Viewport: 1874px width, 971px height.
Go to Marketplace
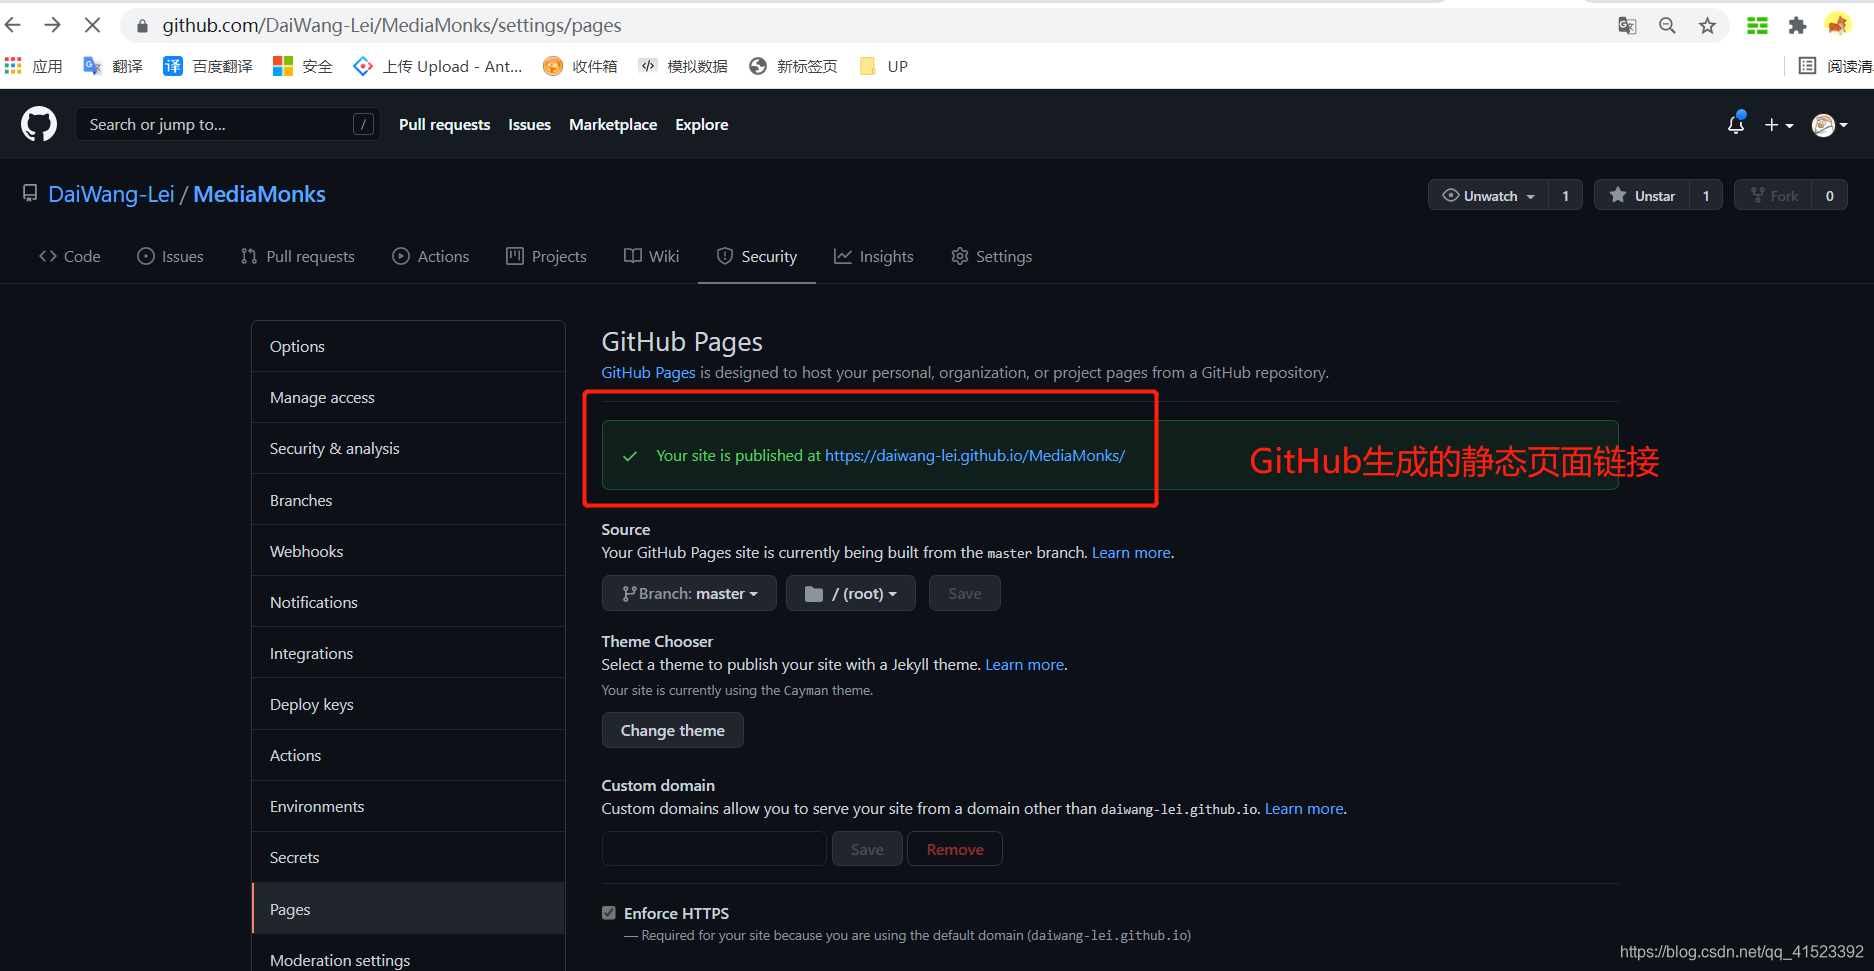[x=613, y=125]
